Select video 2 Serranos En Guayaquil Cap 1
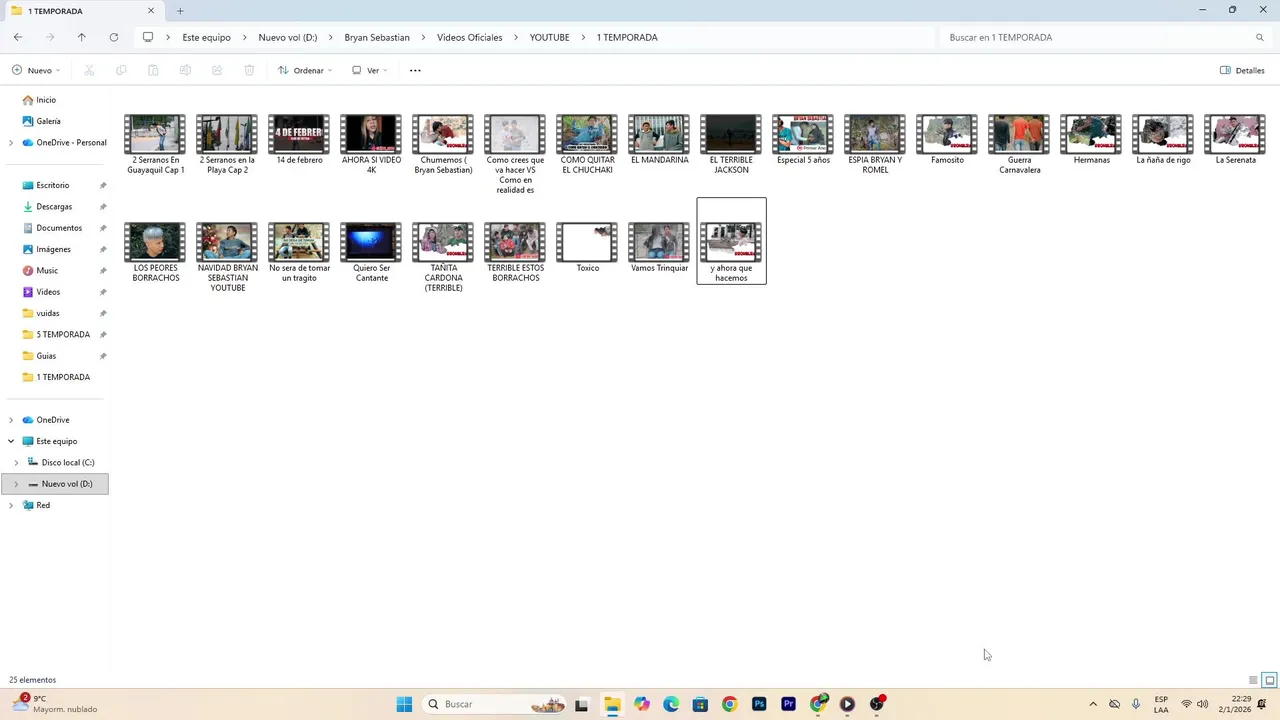The height and width of the screenshot is (720, 1280). click(155, 144)
